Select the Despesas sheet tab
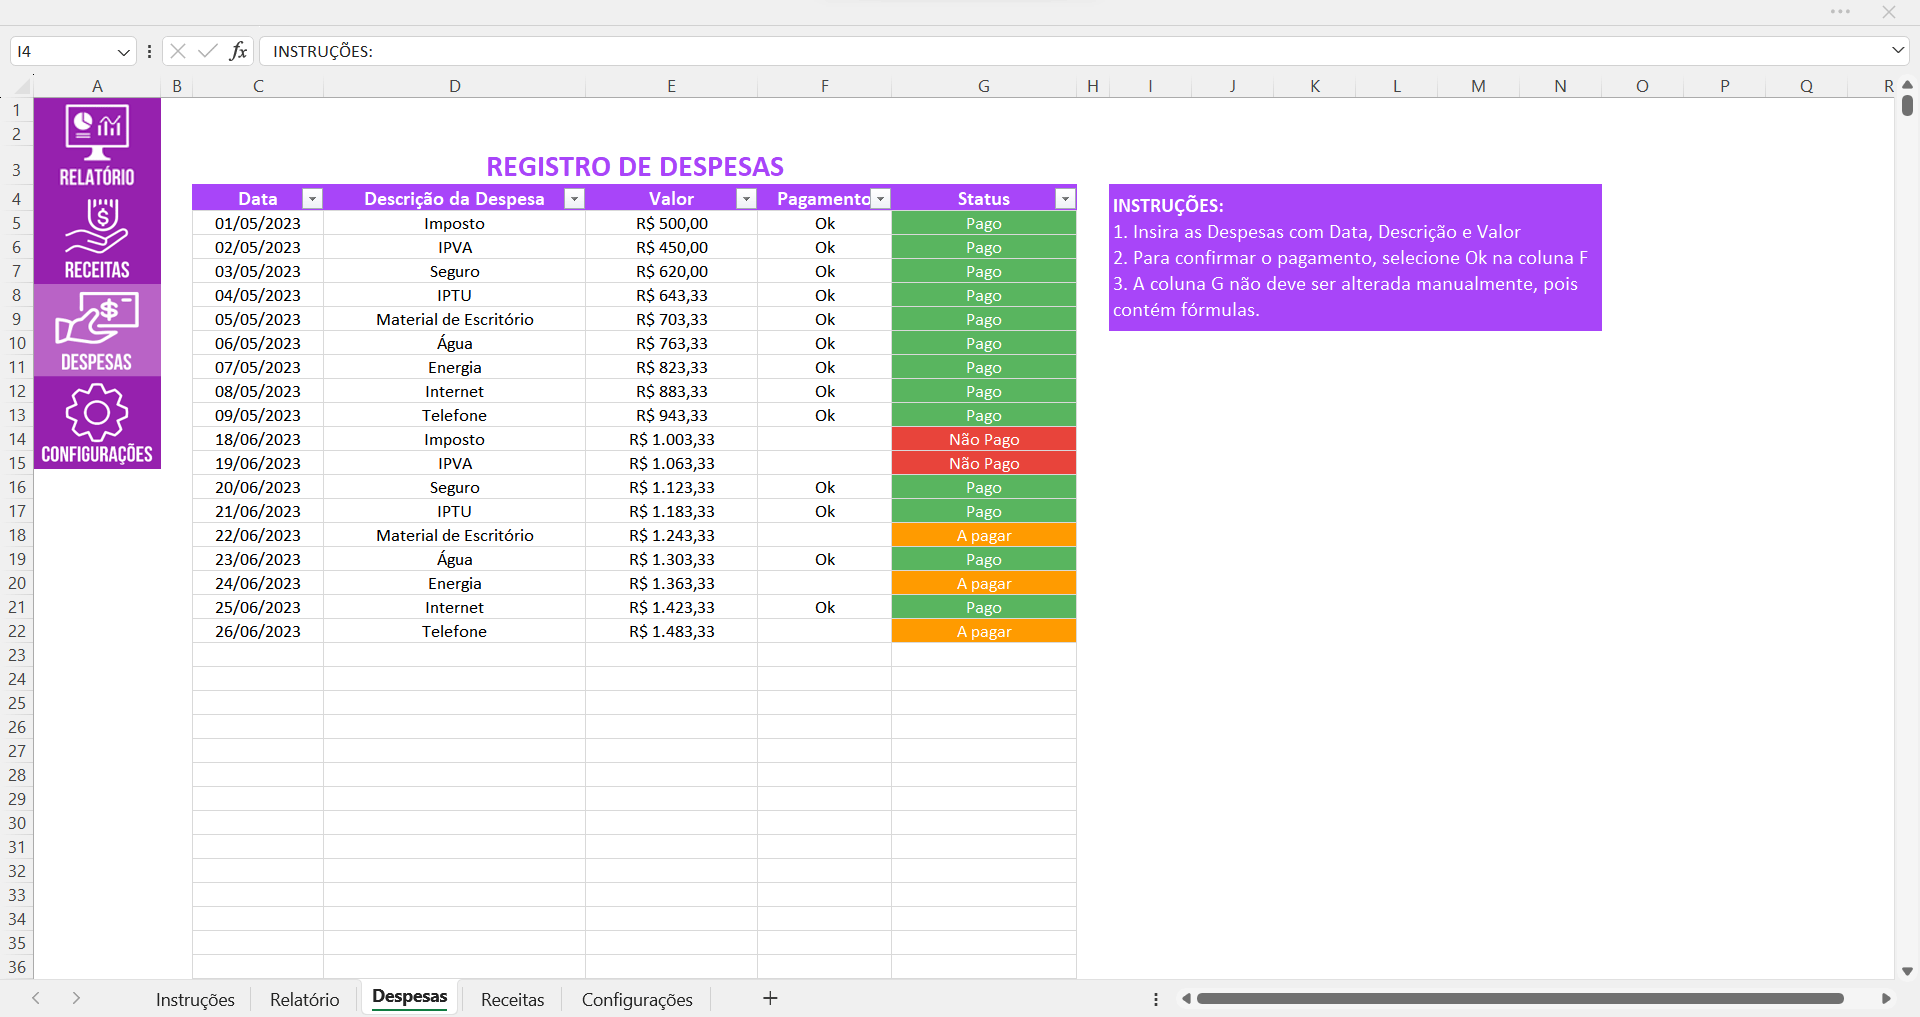This screenshot has width=1920, height=1017. coord(410,997)
